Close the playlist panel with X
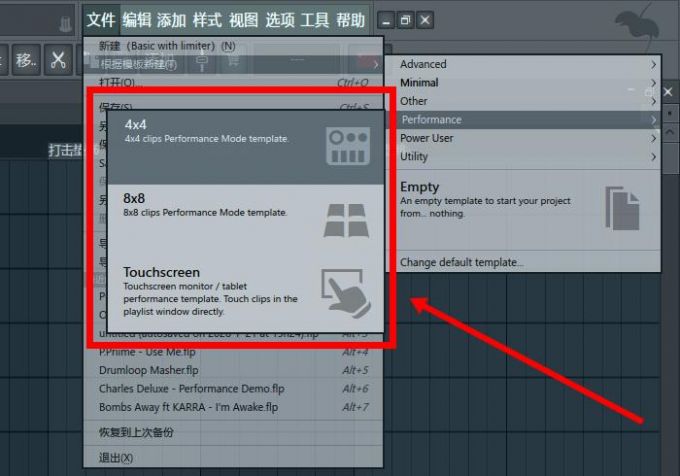680x476 pixels. pos(668,92)
